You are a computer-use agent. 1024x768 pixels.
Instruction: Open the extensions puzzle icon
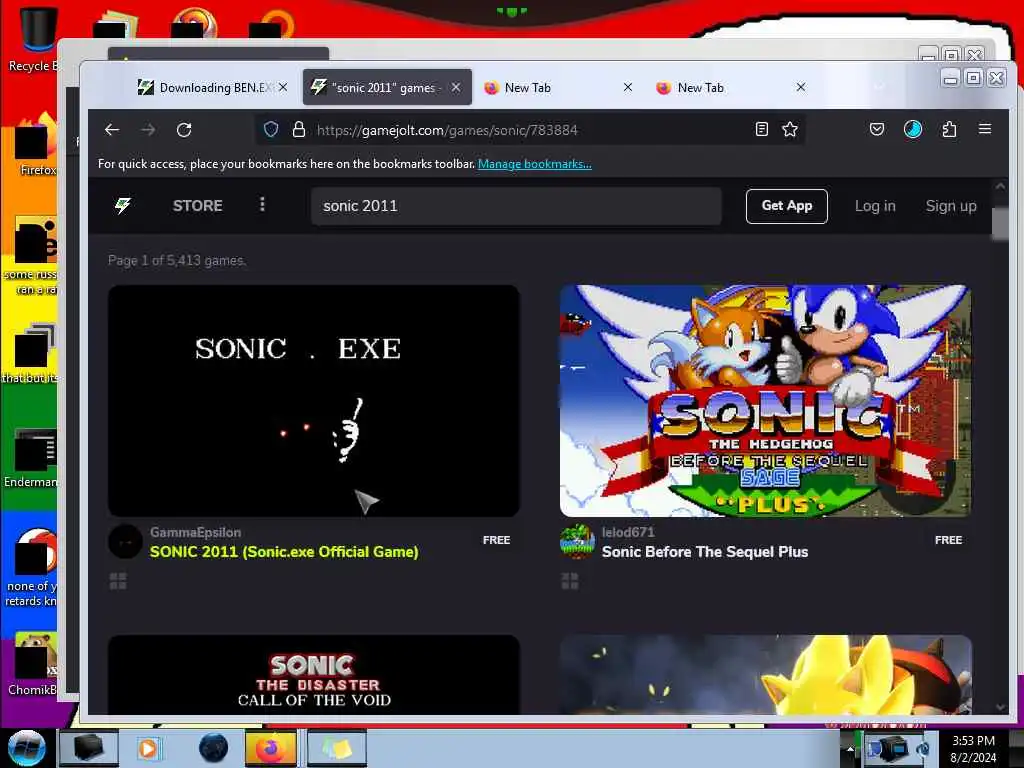(949, 129)
